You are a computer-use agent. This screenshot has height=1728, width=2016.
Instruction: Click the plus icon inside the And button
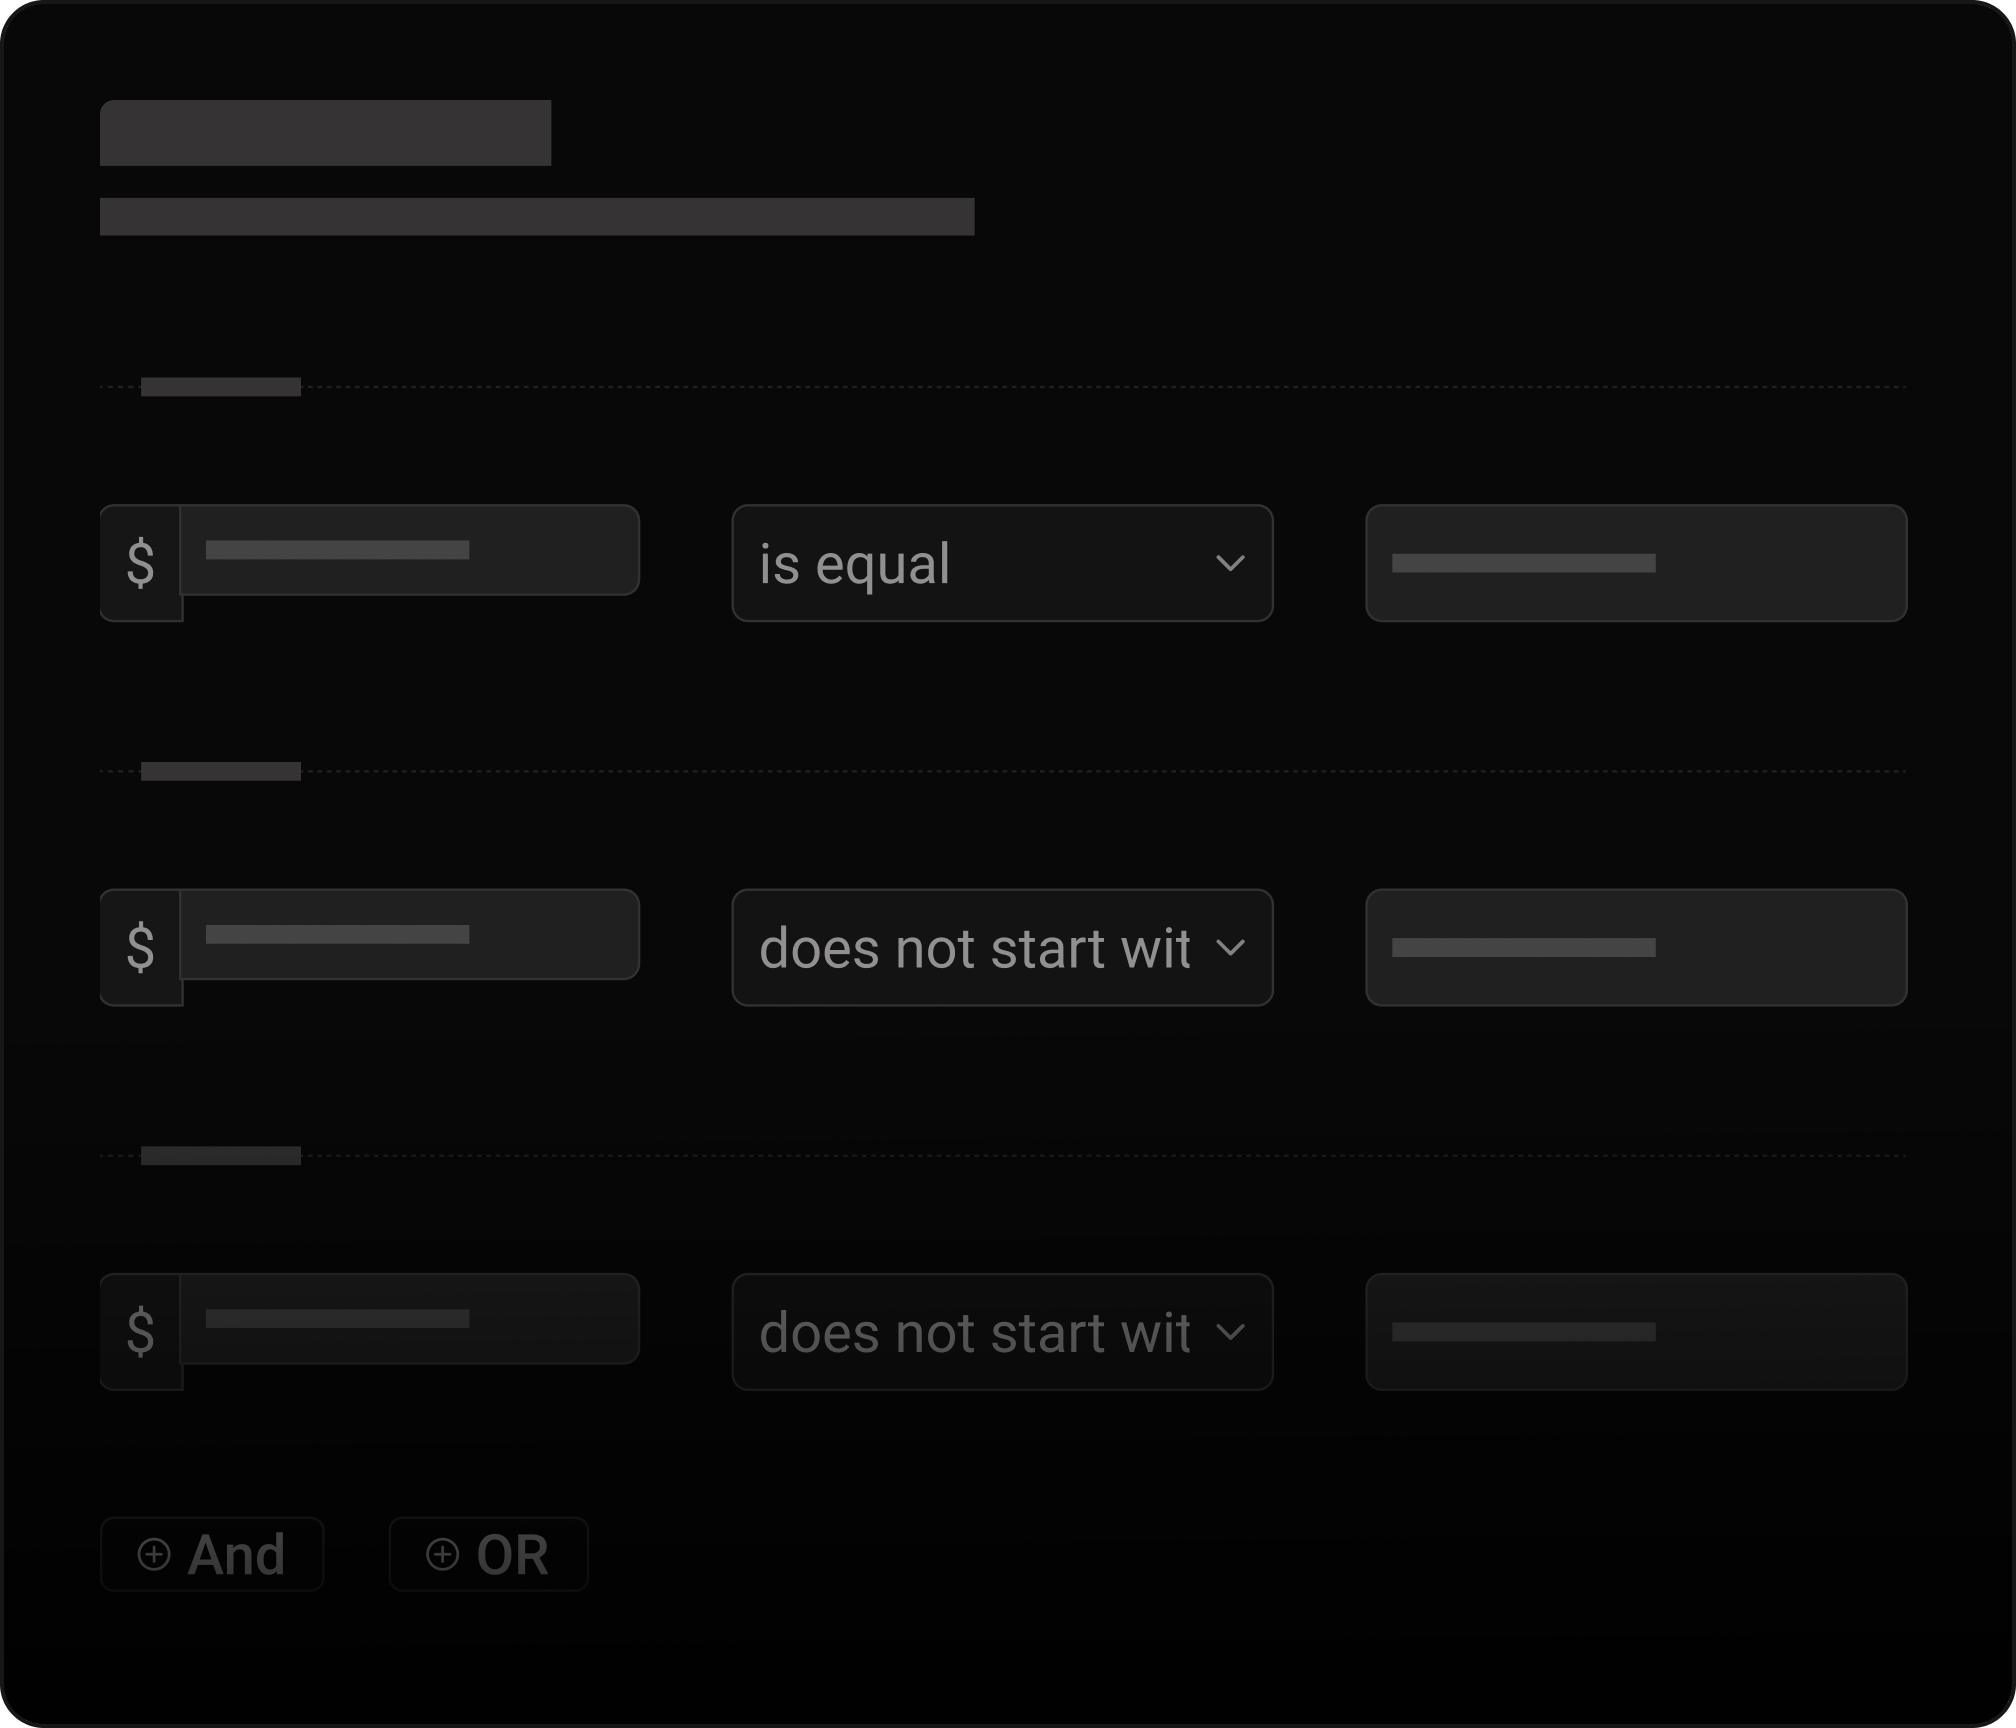coord(153,1554)
